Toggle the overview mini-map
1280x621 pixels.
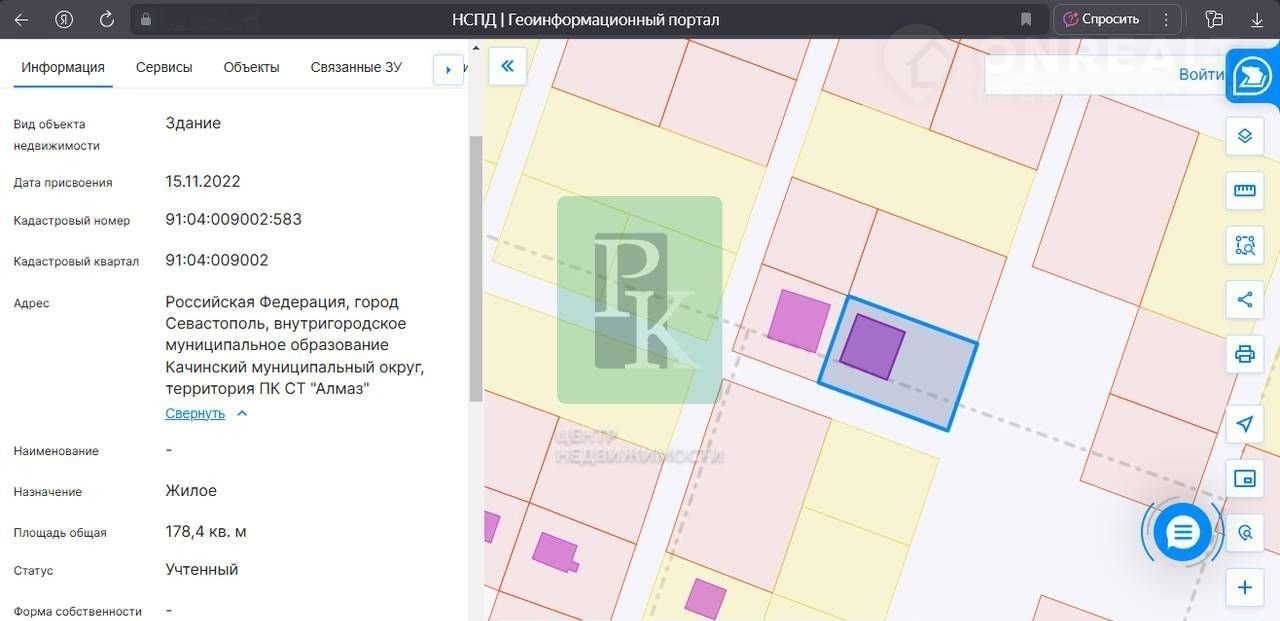pyautogui.click(x=1244, y=479)
